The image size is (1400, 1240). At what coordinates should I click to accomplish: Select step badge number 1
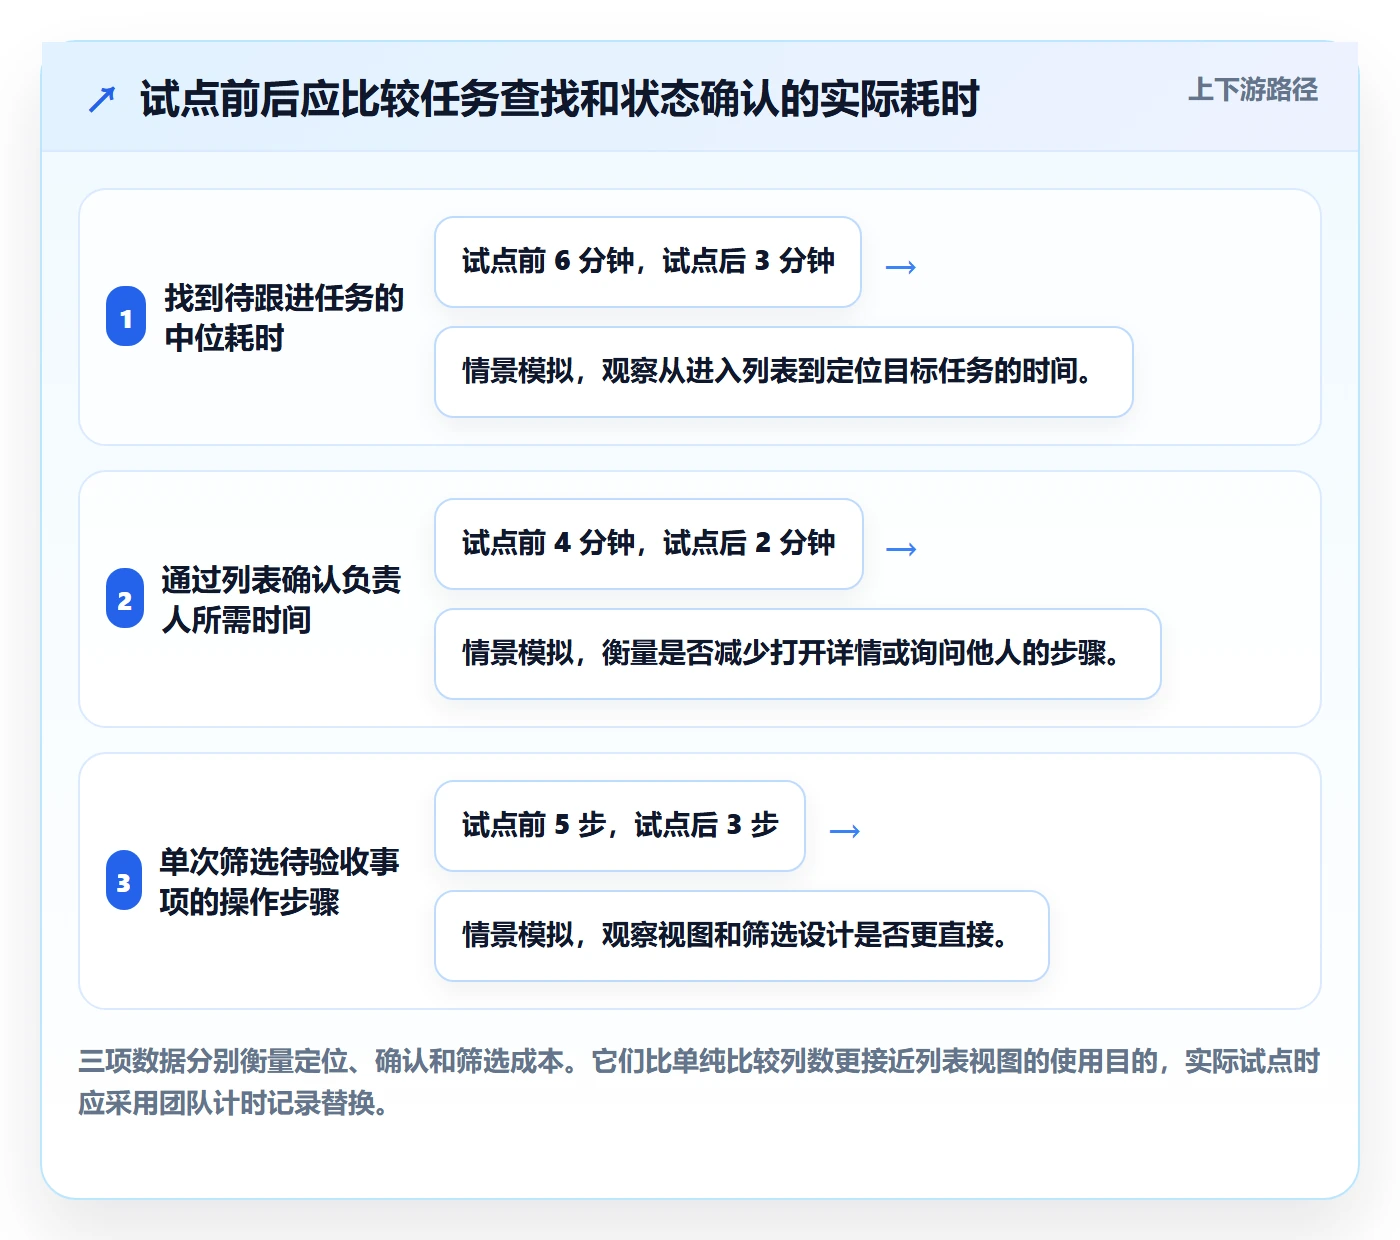pos(126,317)
